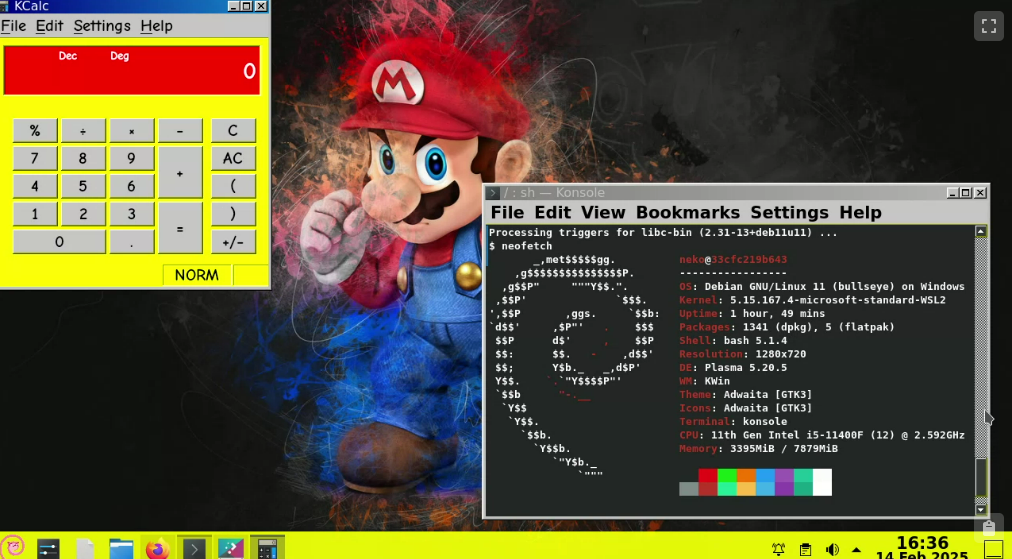Click the white color block in neofetch palette
The width and height of the screenshot is (1012, 559).
pyautogui.click(x=822, y=482)
